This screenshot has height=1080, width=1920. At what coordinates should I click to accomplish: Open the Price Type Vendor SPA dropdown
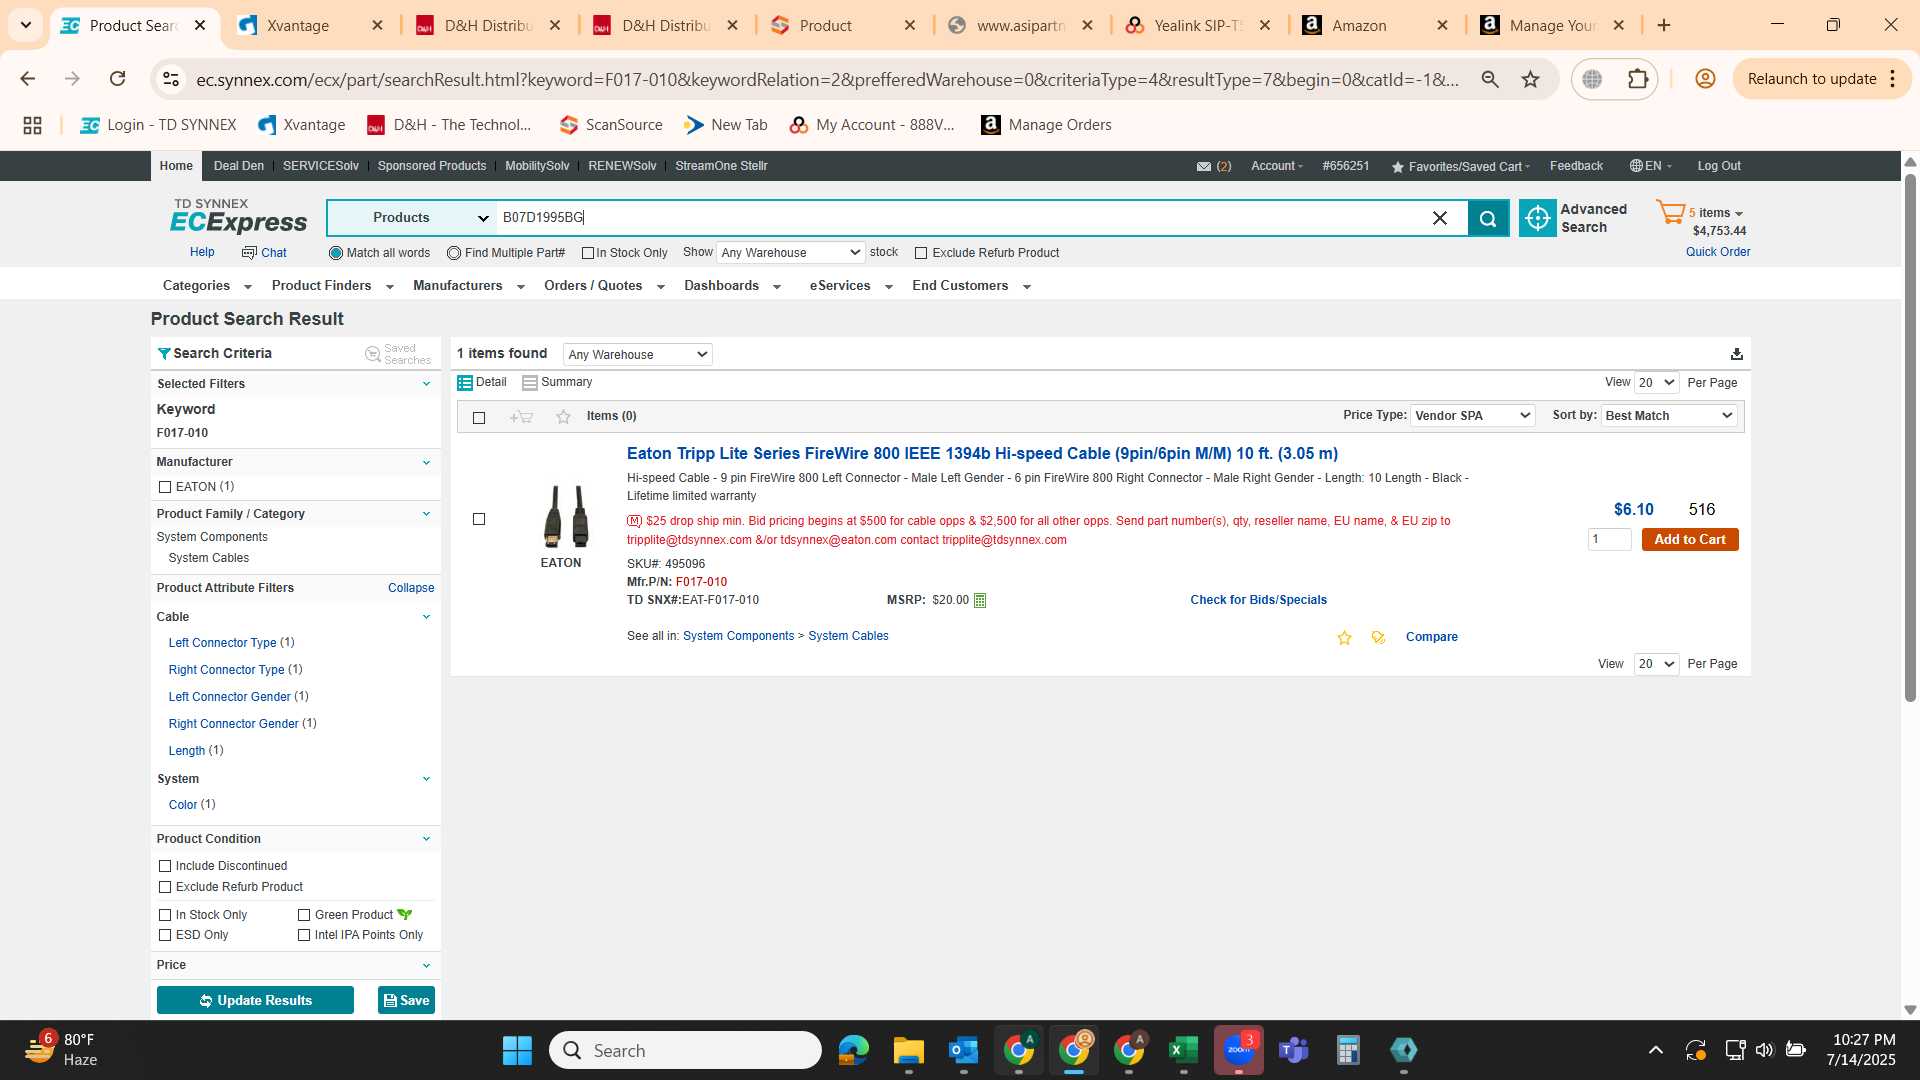1472,416
